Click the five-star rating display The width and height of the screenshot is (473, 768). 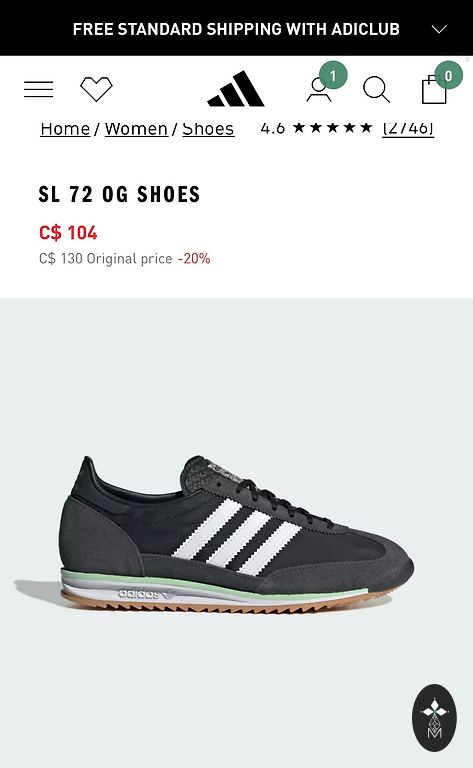click(332, 128)
